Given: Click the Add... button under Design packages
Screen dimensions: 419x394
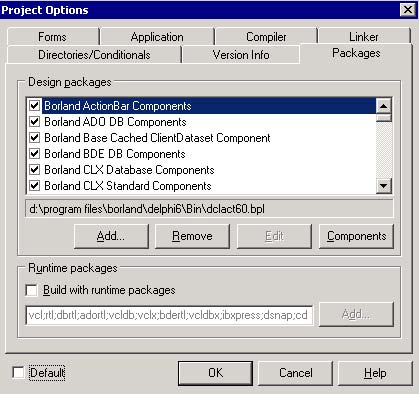Looking at the screenshot, I should (x=111, y=236).
